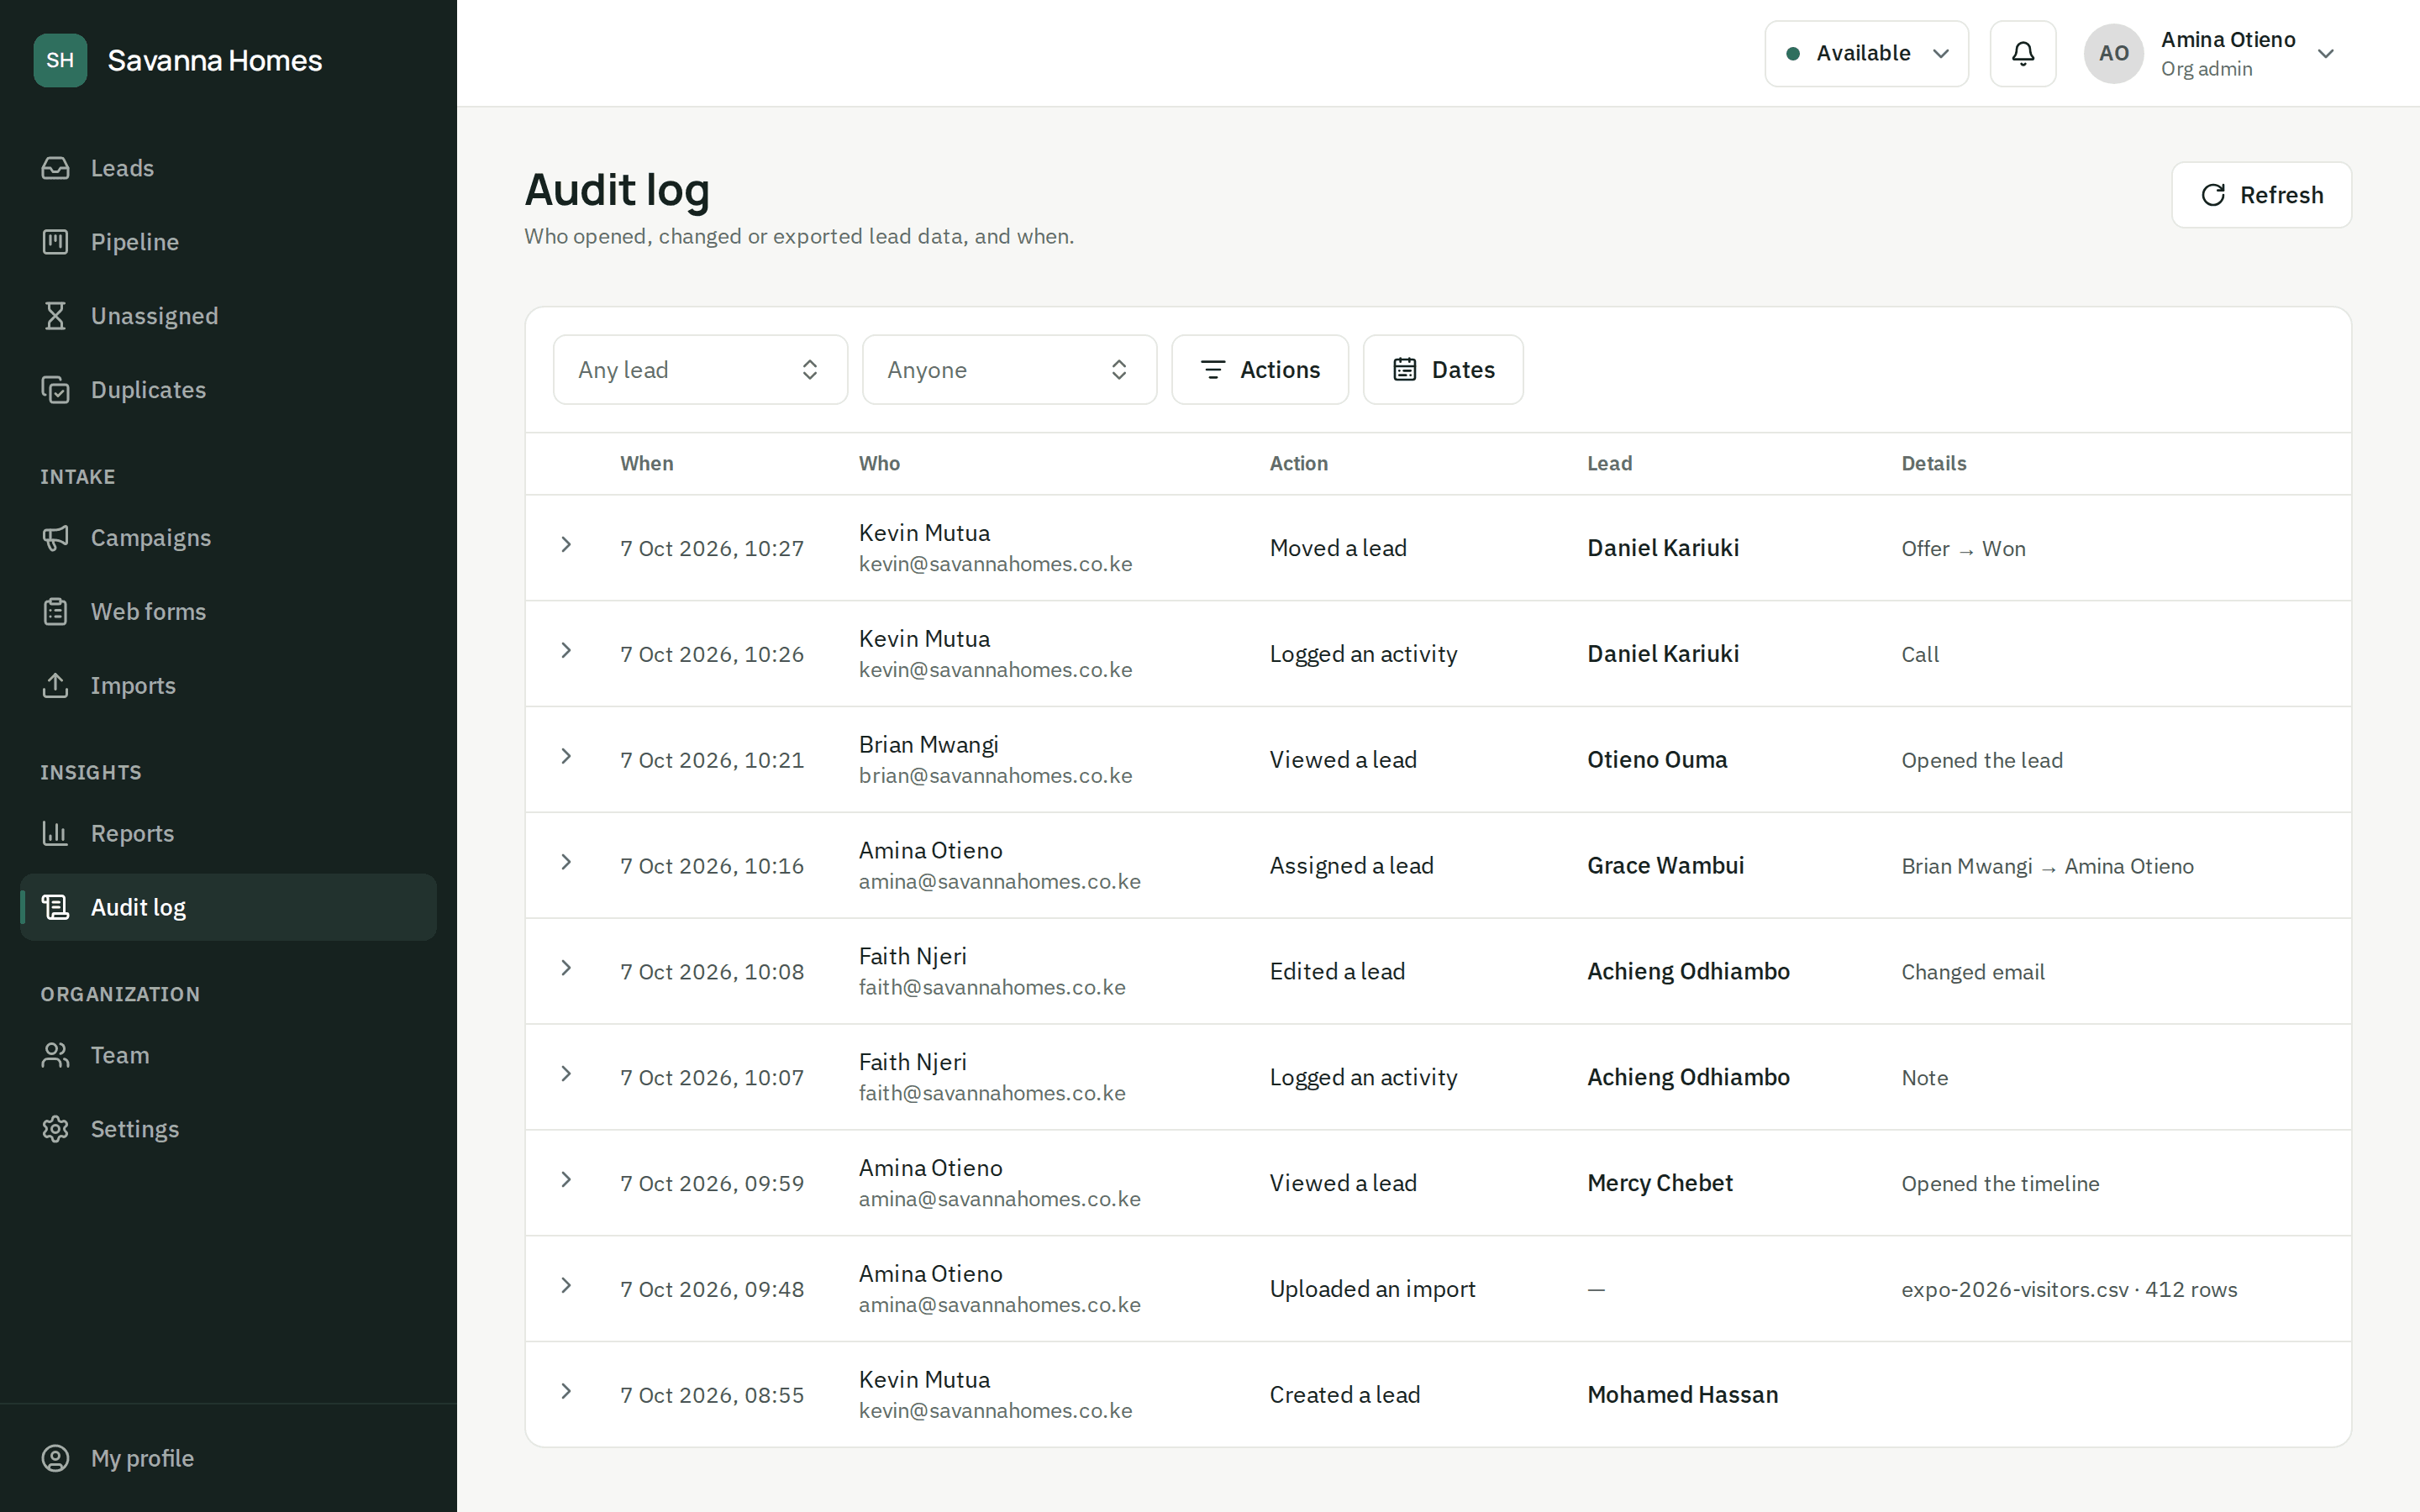Open organization Settings

pyautogui.click(x=228, y=1130)
